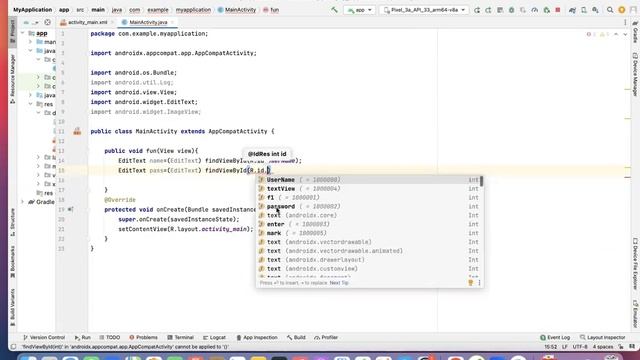Click the Make Project hammer icon

(334, 10)
